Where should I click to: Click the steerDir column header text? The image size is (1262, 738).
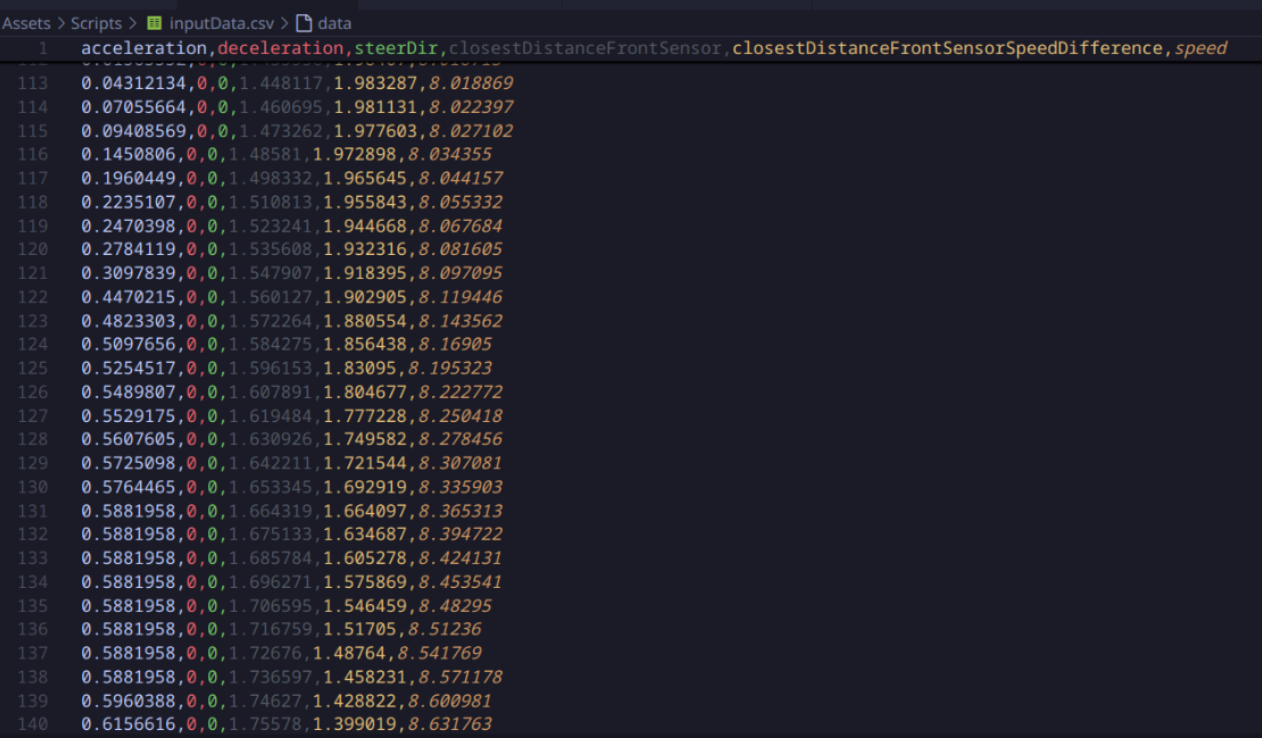click(397, 49)
